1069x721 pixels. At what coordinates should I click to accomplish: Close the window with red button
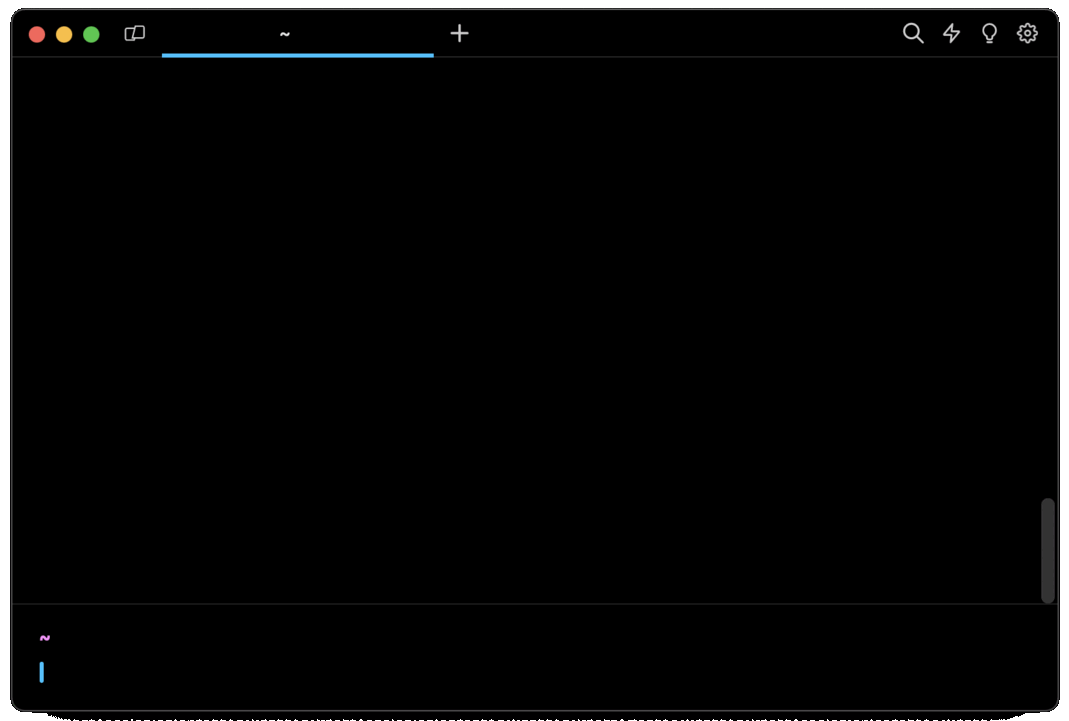(37, 35)
